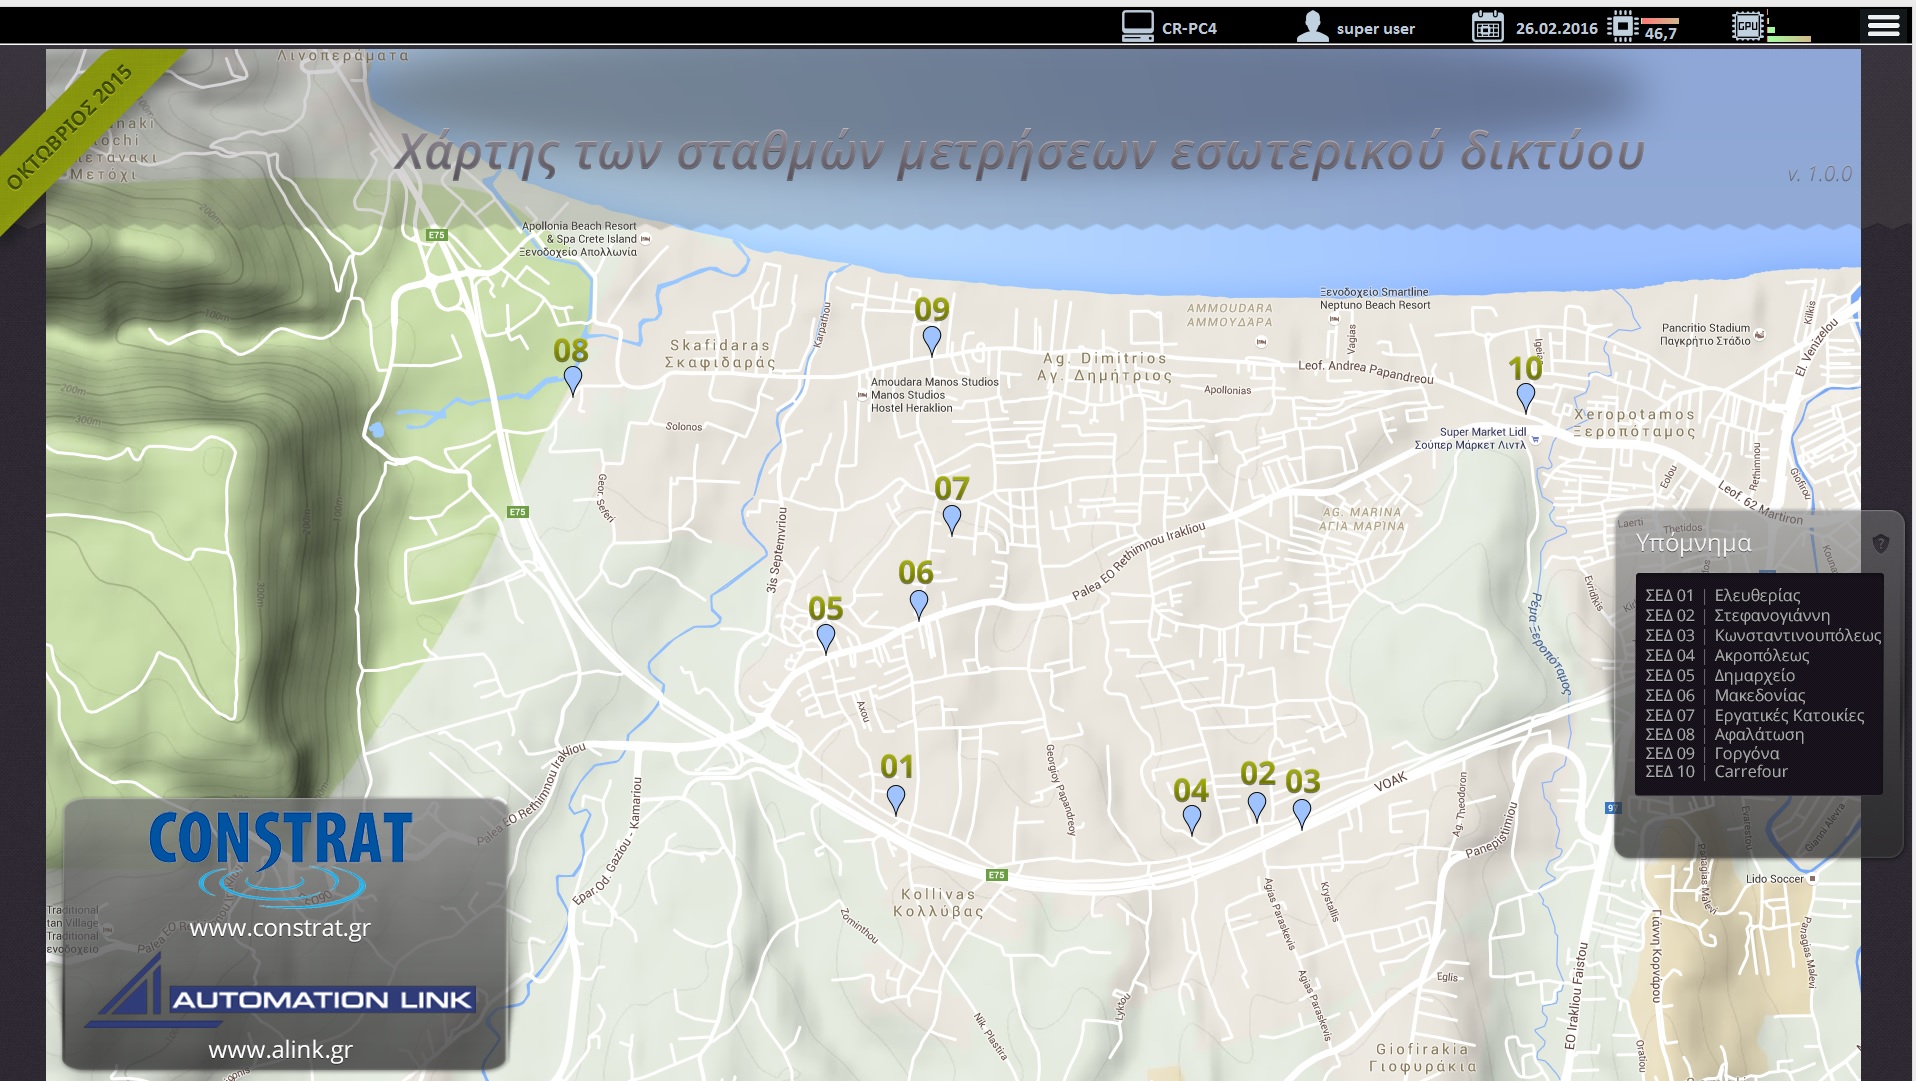The image size is (1916, 1081).
Task: Click the help shield icon in Υπόμνημα panel
Action: click(1880, 543)
